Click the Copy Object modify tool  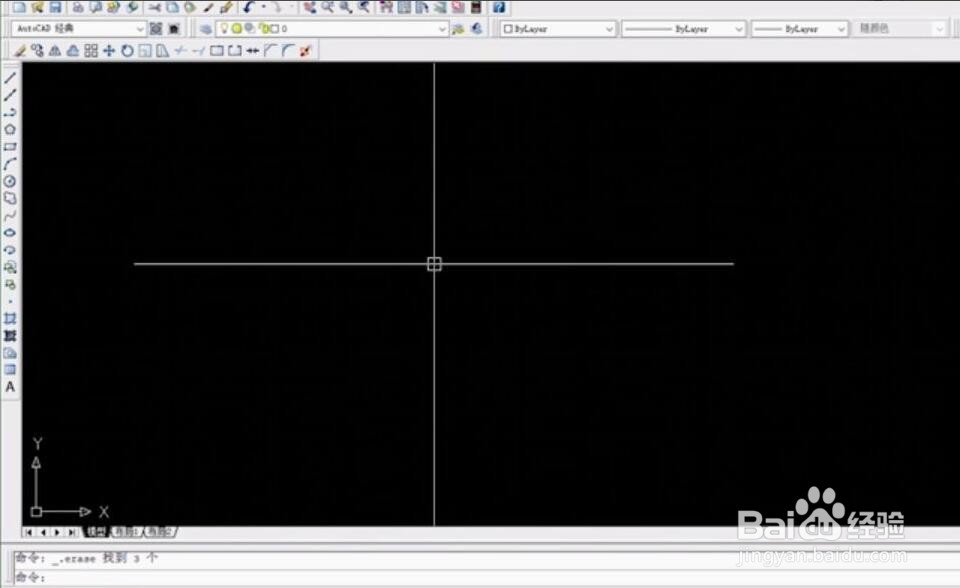(37, 51)
